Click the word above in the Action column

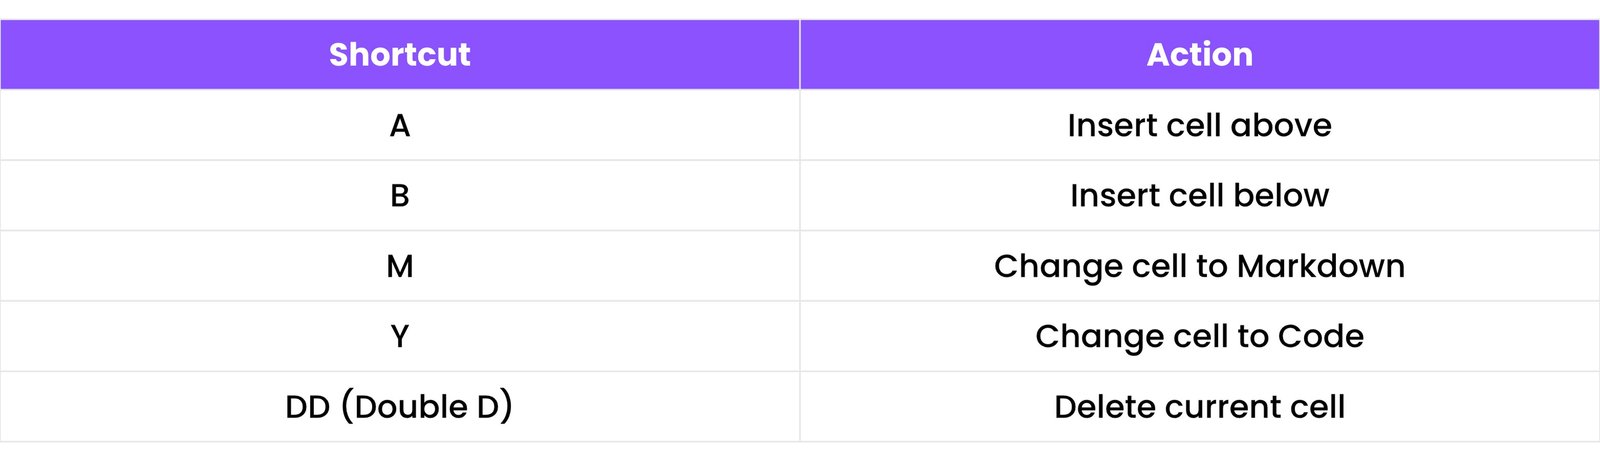click(1281, 126)
